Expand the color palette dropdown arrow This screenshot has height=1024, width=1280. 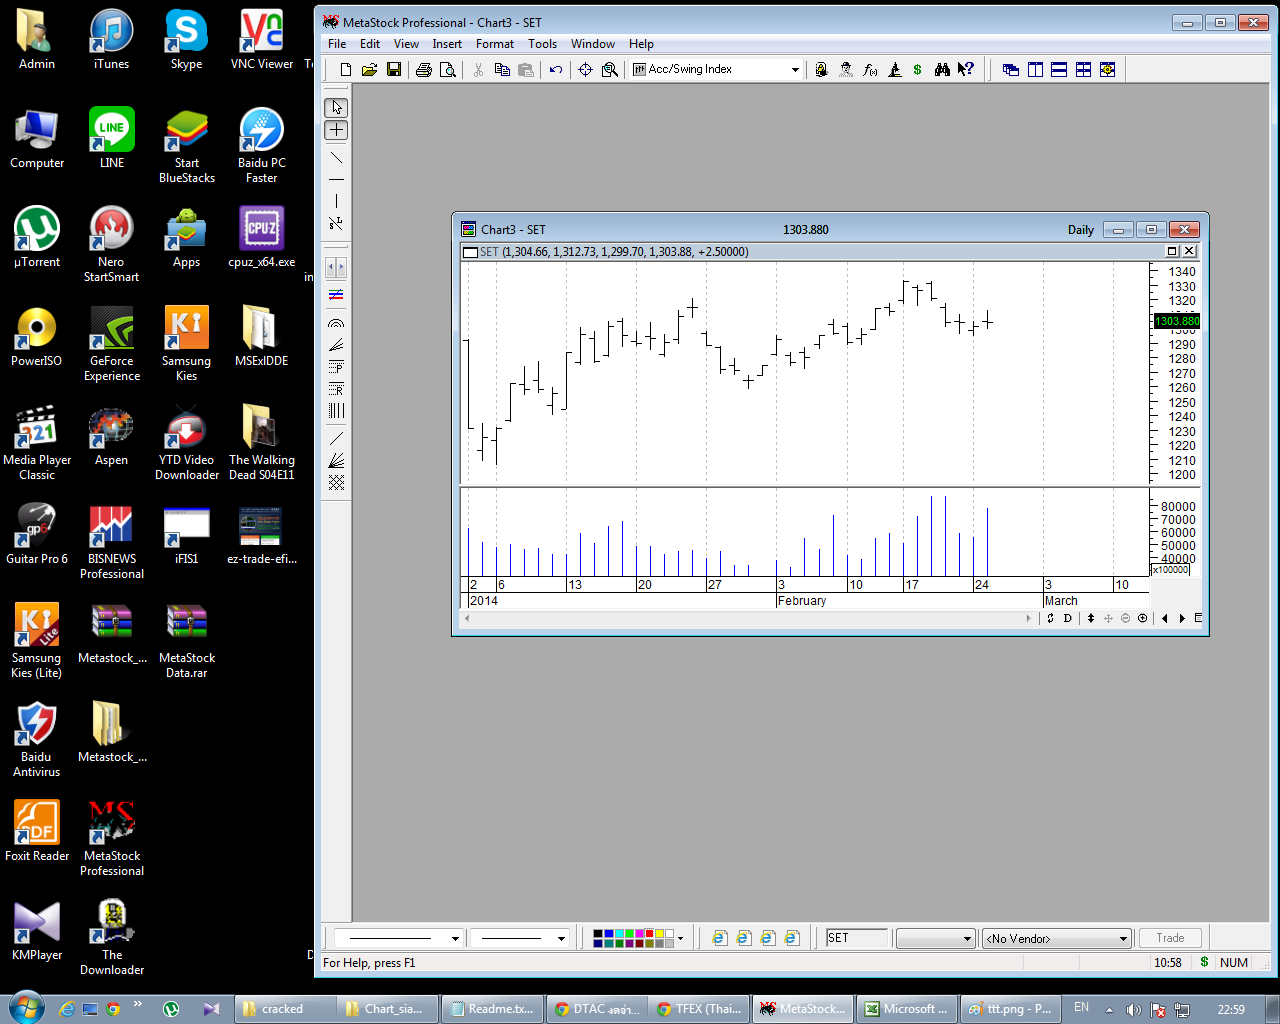click(680, 938)
